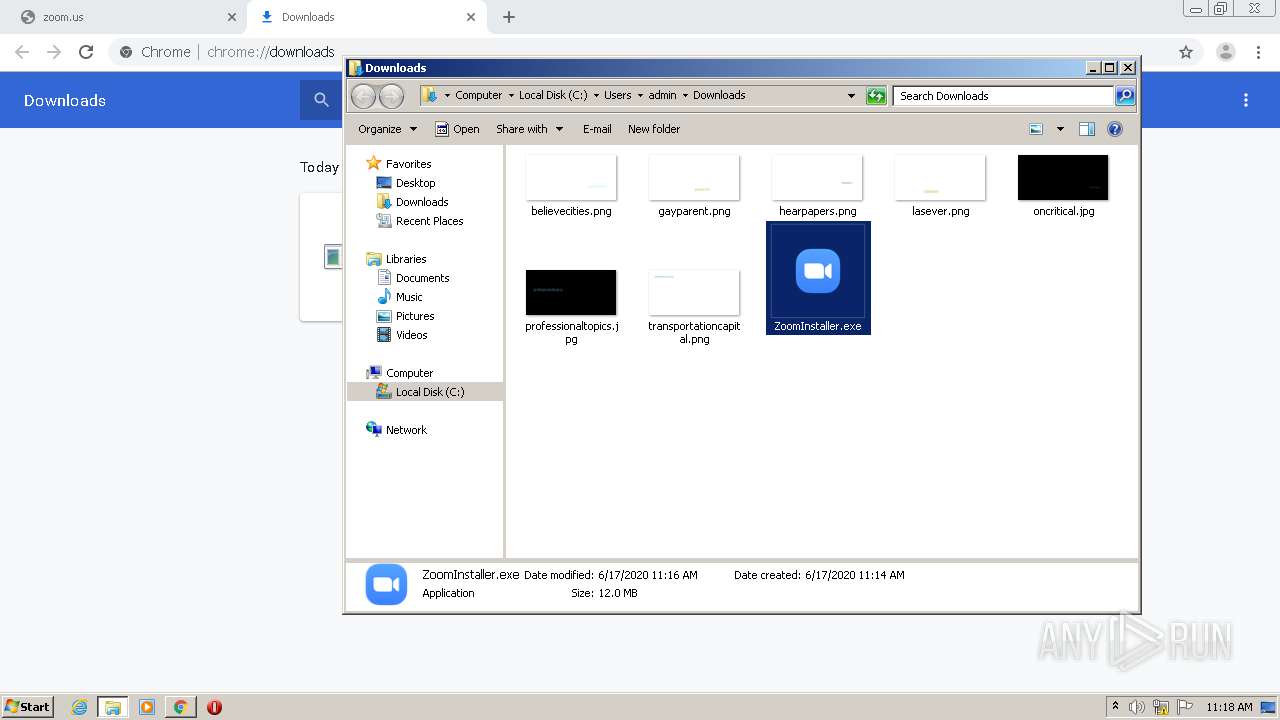Click taskbar clock 11:18 AM
The width and height of the screenshot is (1280, 720).
click(x=1229, y=707)
